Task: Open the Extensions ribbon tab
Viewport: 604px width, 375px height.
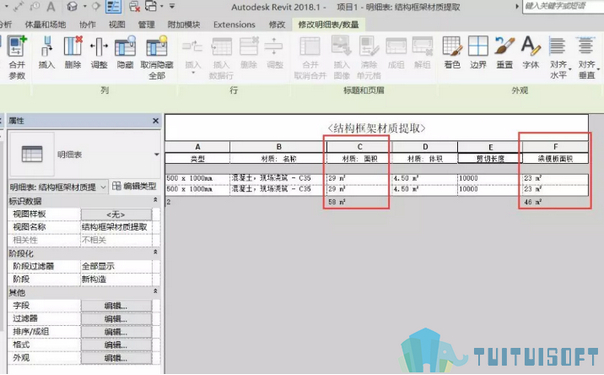Action: coord(234,25)
